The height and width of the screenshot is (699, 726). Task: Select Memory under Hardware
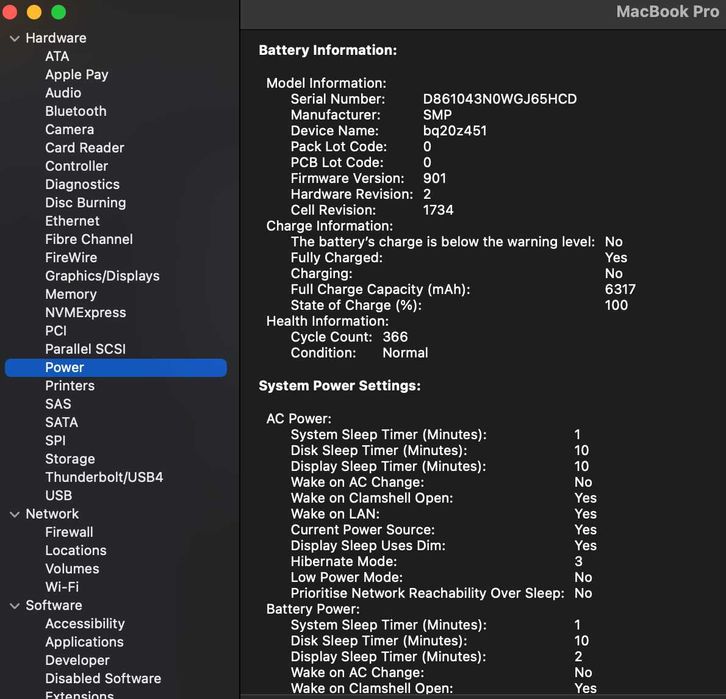click(71, 294)
